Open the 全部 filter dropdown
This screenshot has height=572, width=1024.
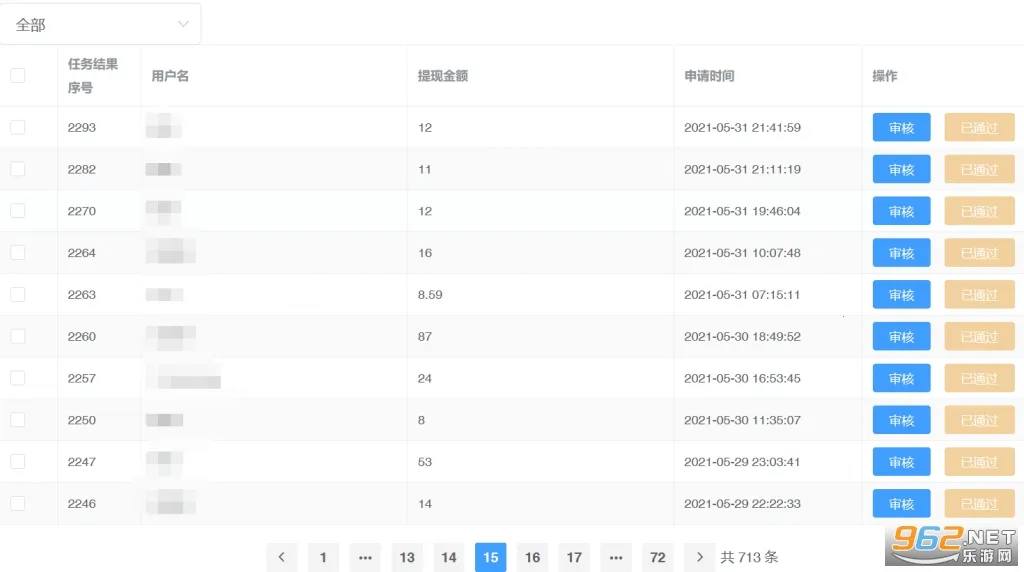tap(100, 24)
